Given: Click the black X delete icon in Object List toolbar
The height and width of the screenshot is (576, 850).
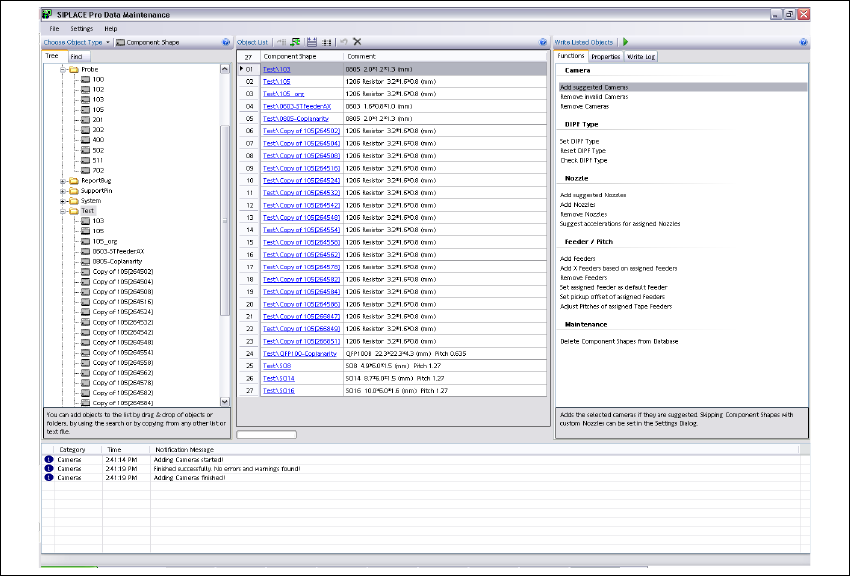Looking at the screenshot, I should click(357, 42).
